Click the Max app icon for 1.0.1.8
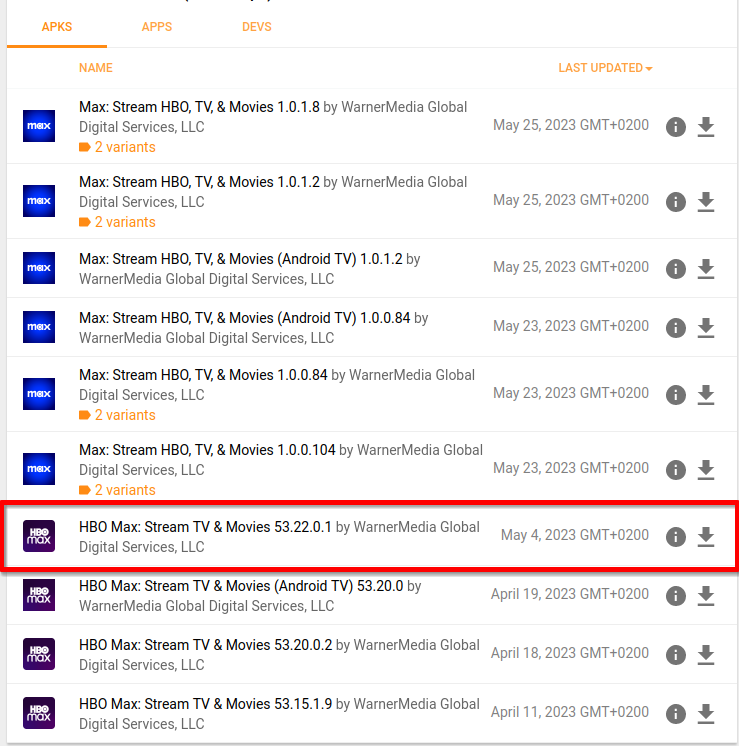Viewport: 739px width, 746px height. 39,126
